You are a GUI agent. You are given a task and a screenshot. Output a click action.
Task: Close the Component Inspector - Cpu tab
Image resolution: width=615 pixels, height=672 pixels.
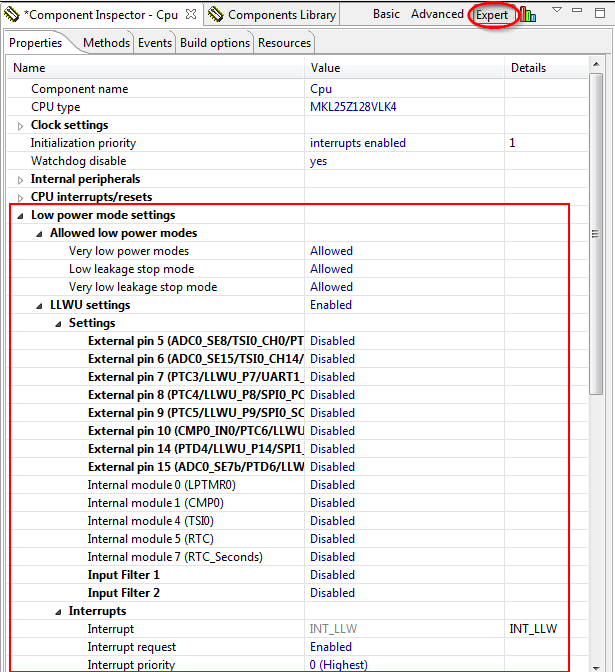pyautogui.click(x=191, y=15)
